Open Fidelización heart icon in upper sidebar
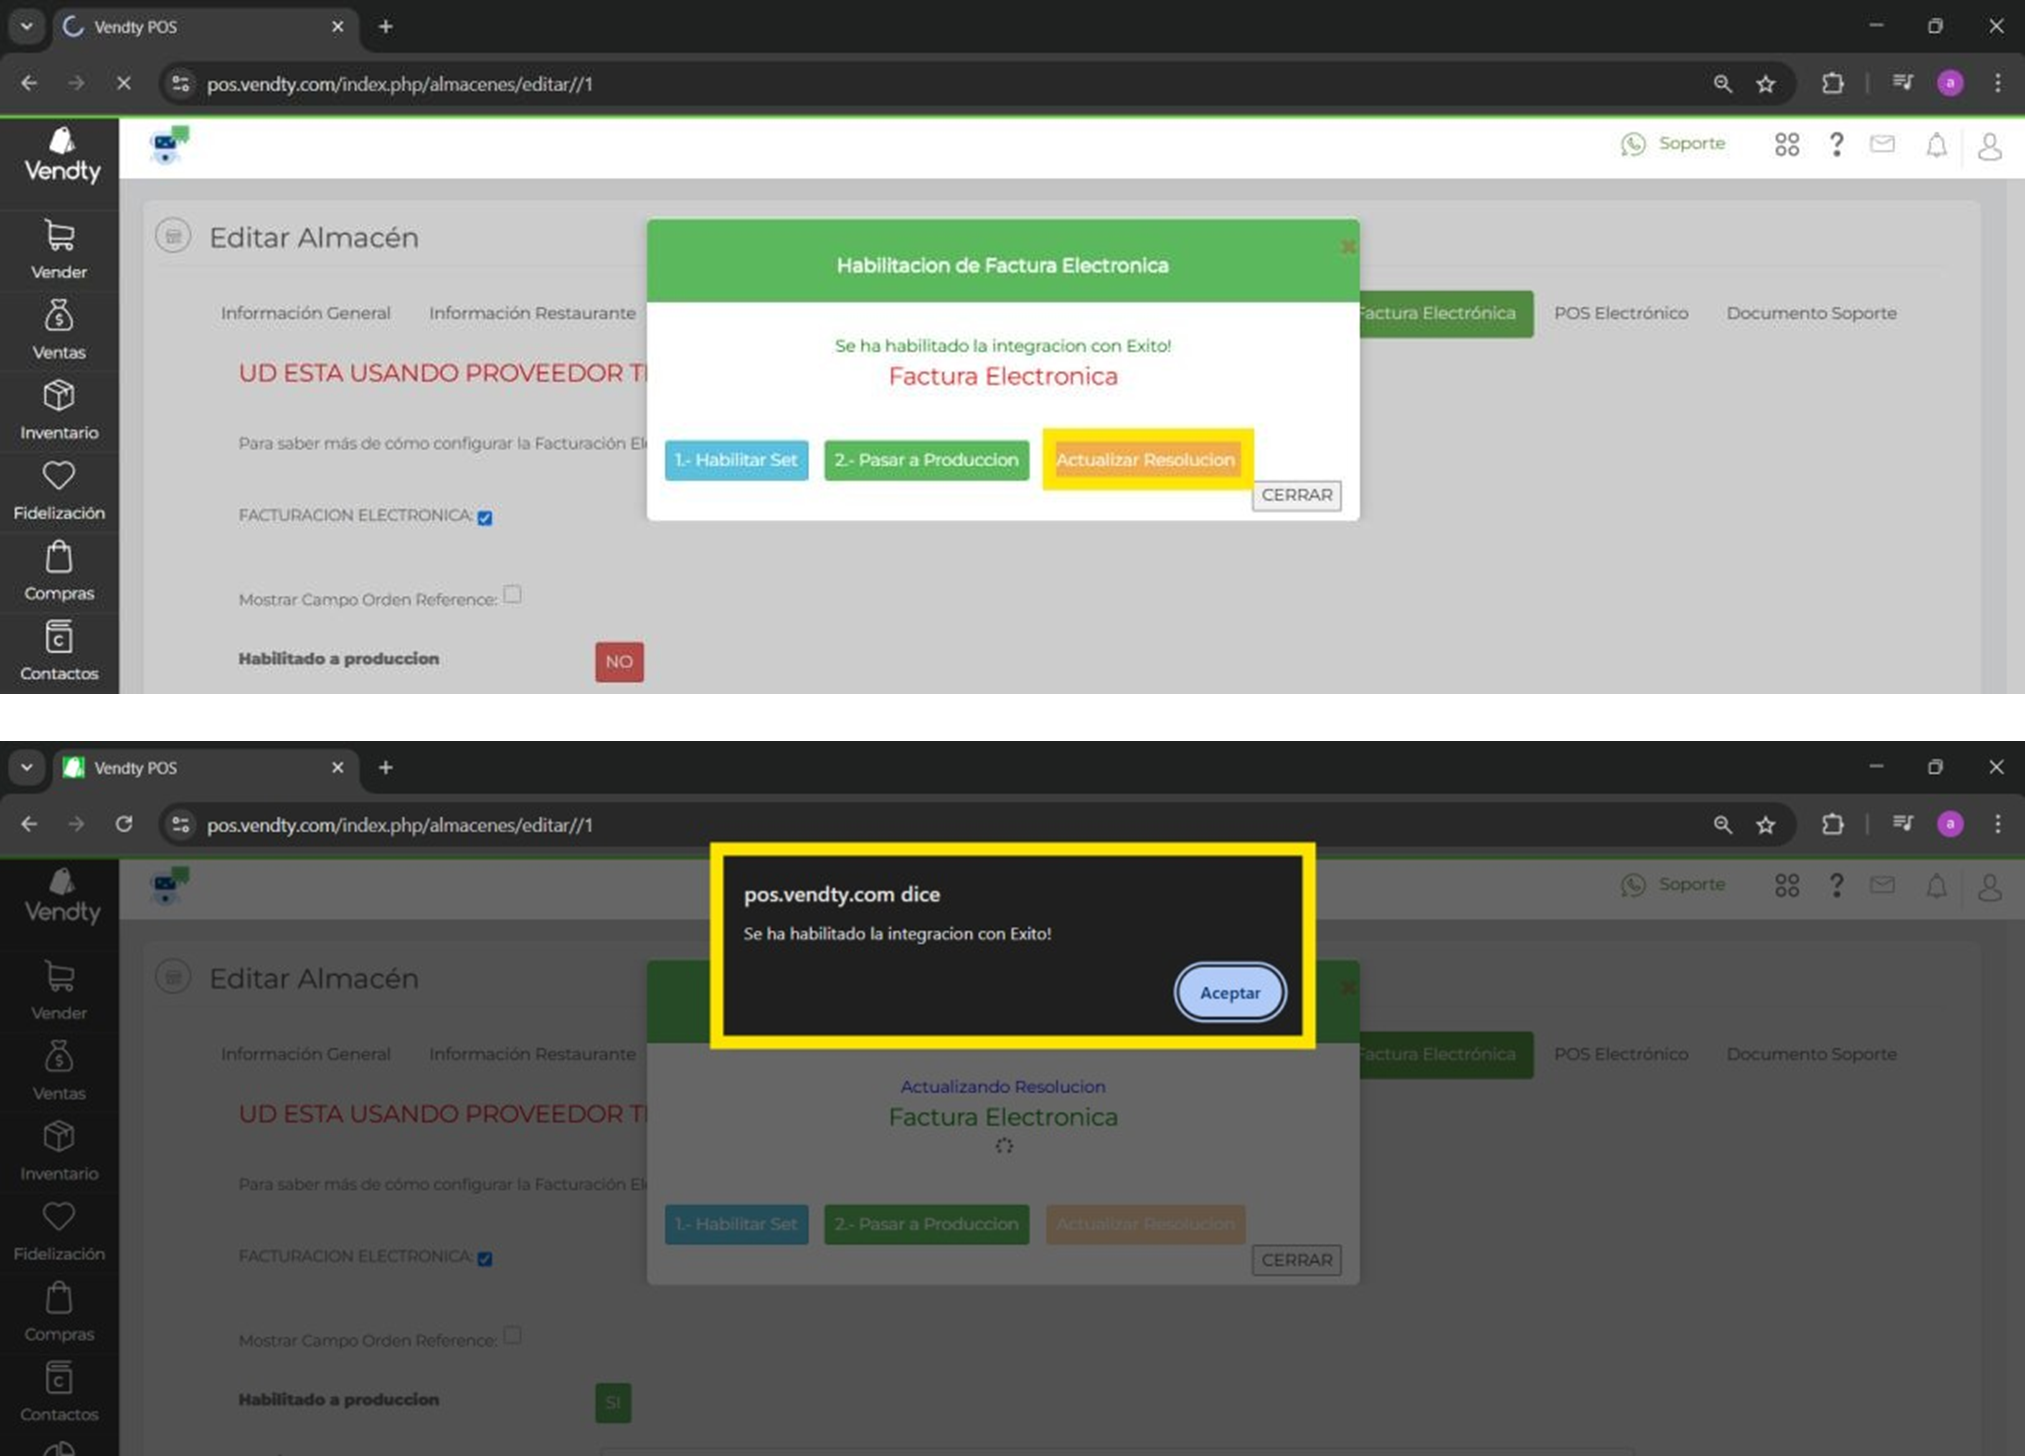 (x=59, y=477)
